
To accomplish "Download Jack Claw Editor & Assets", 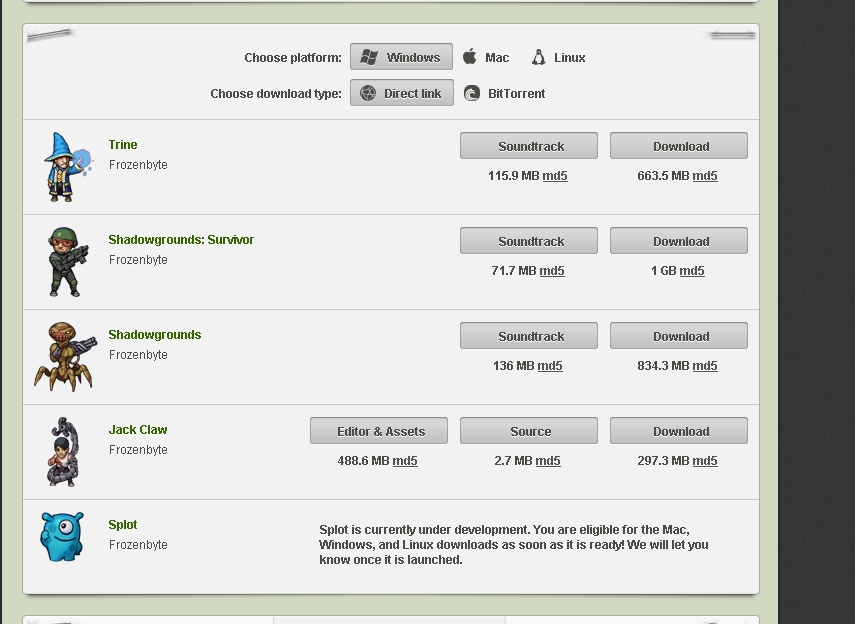I will pos(379,430).
